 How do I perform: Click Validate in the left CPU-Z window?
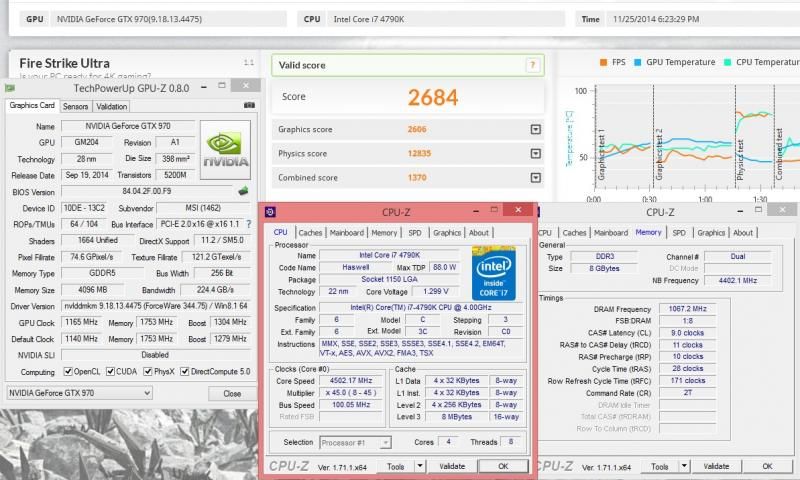pos(452,466)
